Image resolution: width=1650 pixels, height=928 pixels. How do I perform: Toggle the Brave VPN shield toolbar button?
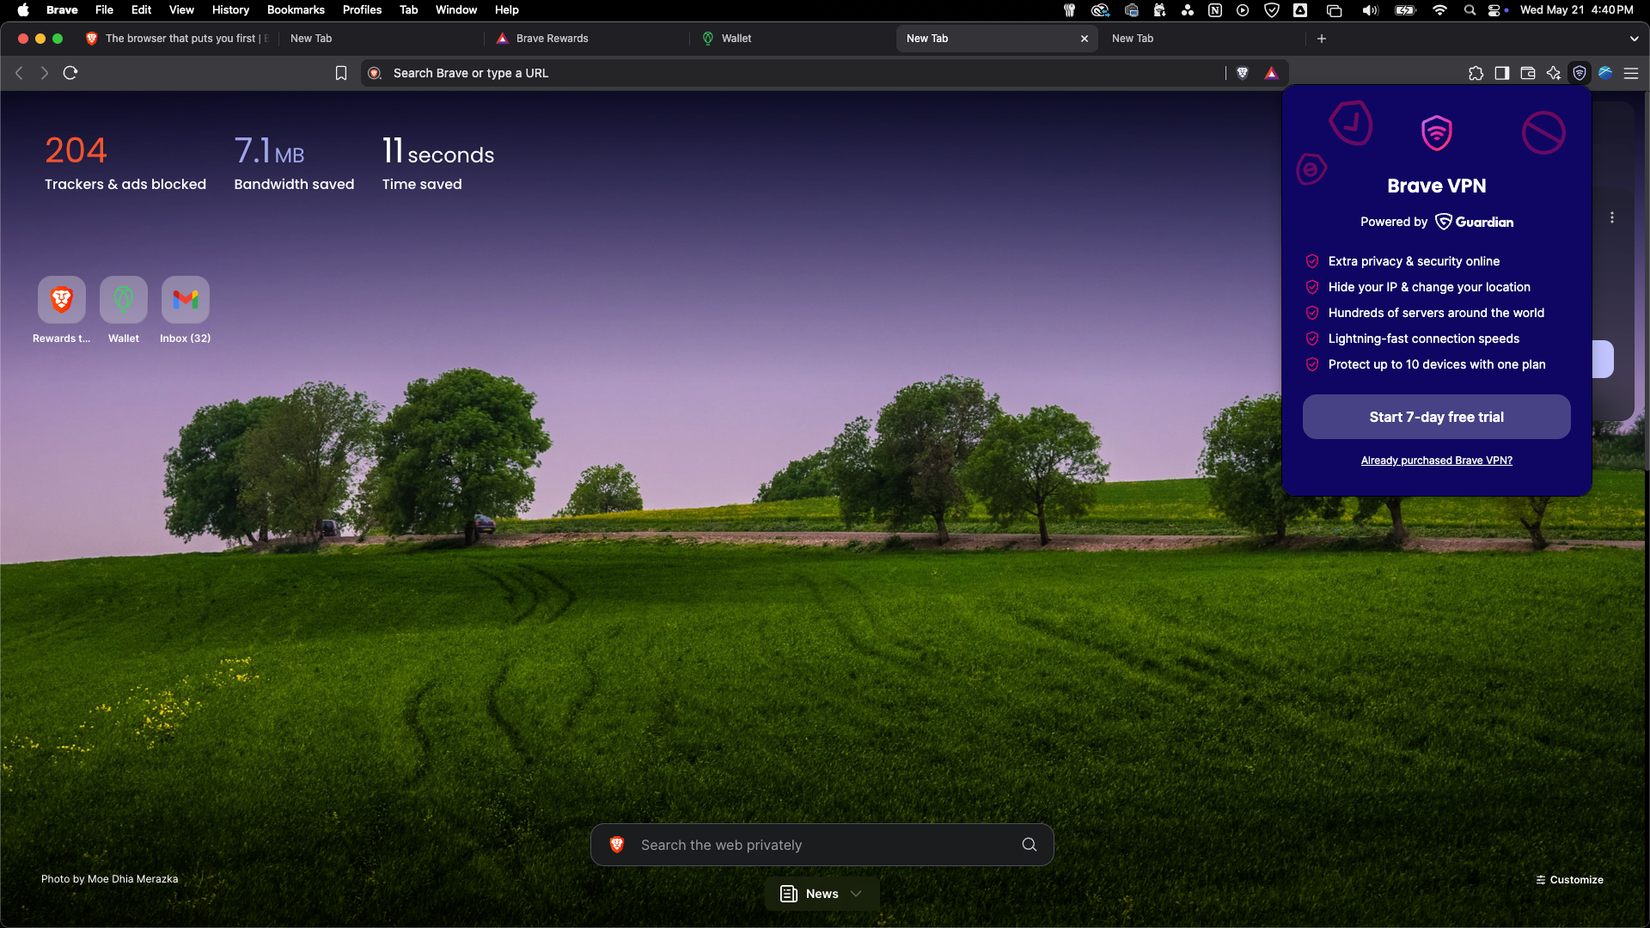point(1579,73)
